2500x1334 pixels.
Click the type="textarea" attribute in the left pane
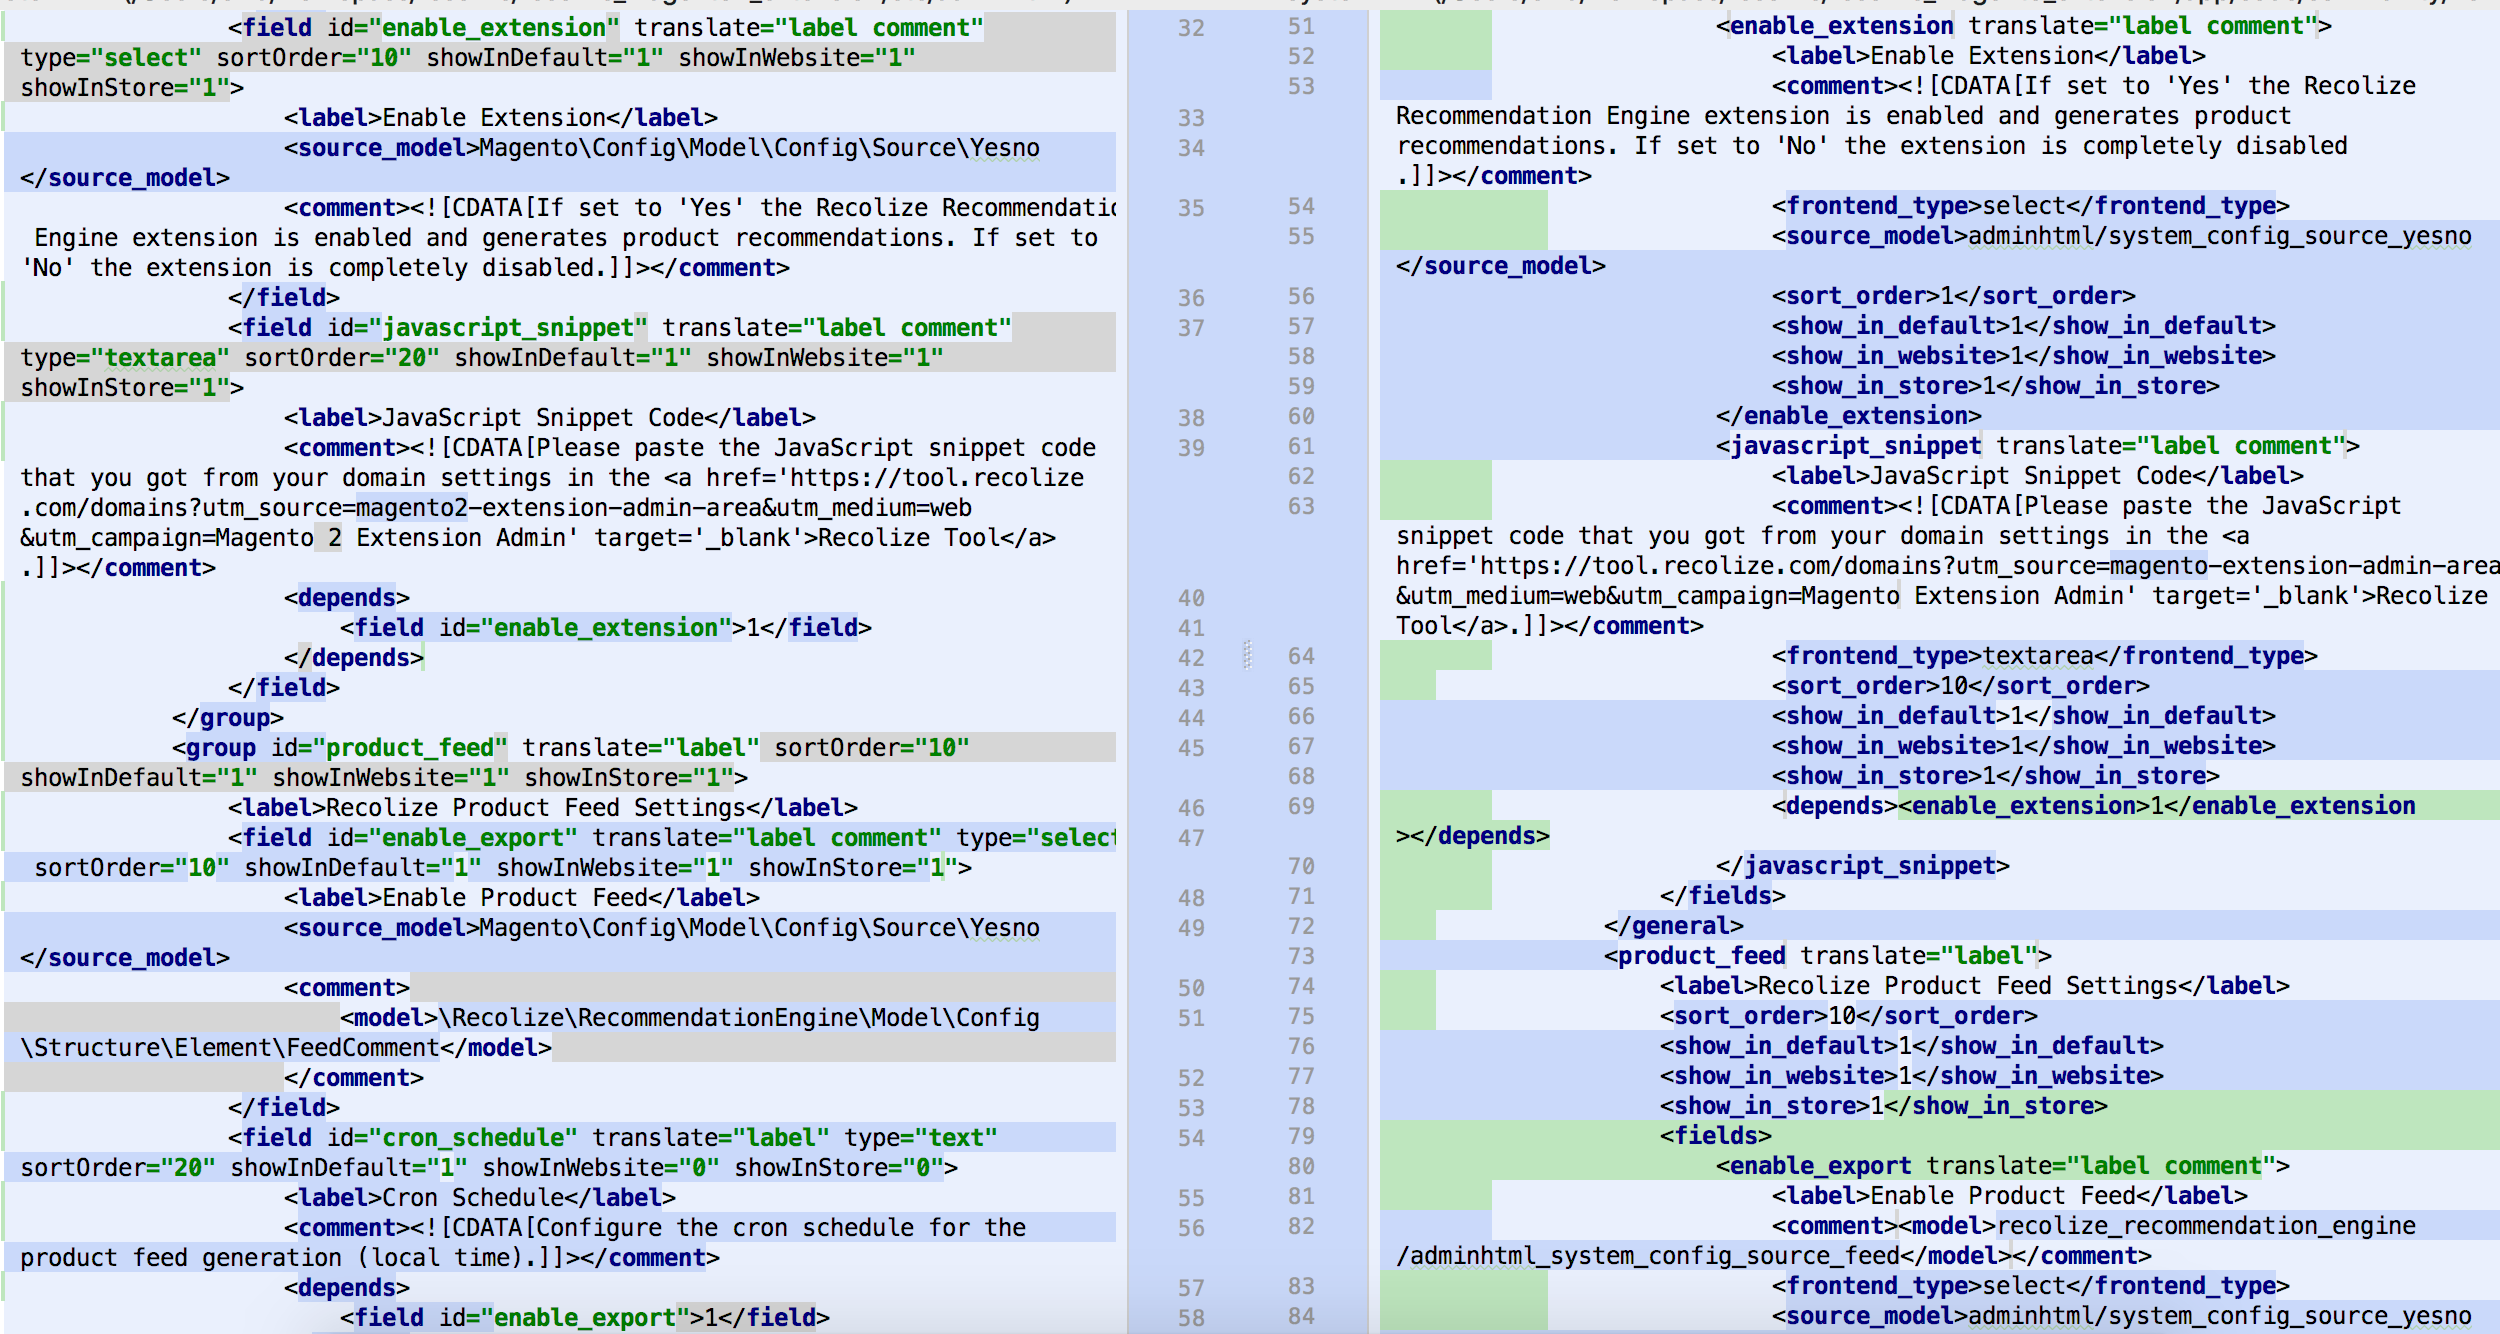point(125,358)
